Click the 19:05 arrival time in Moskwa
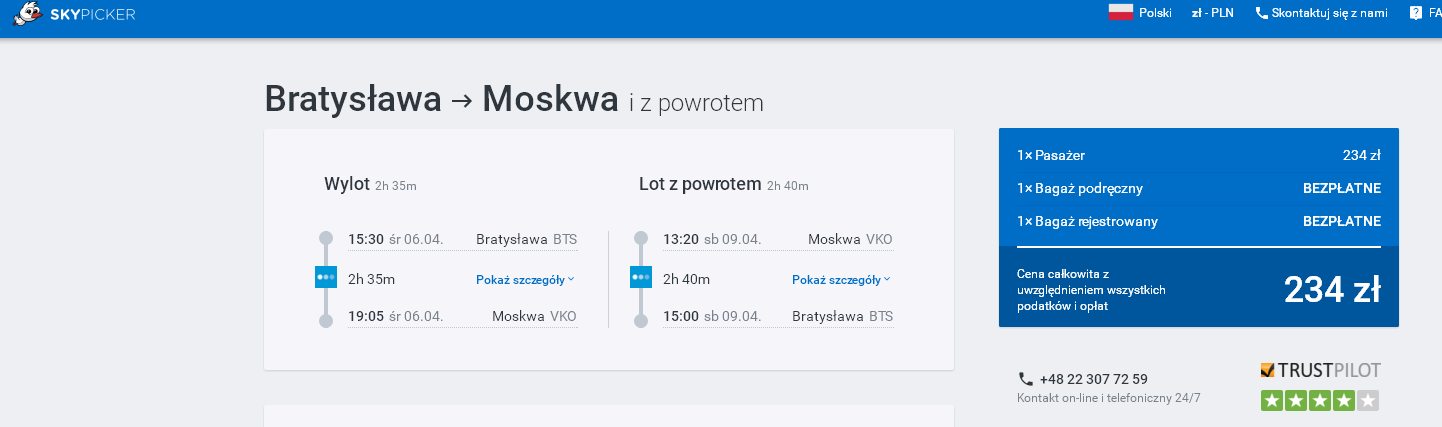The image size is (1442, 427). [x=366, y=317]
